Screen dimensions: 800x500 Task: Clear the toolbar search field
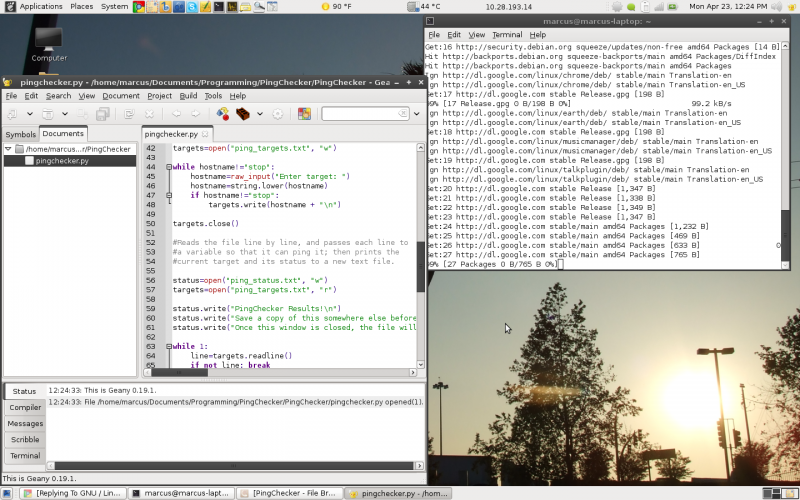403,113
